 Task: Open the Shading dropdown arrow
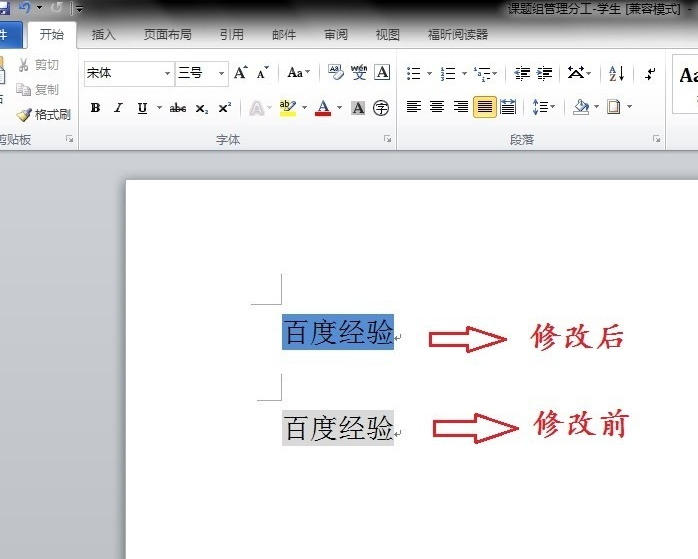tap(597, 107)
